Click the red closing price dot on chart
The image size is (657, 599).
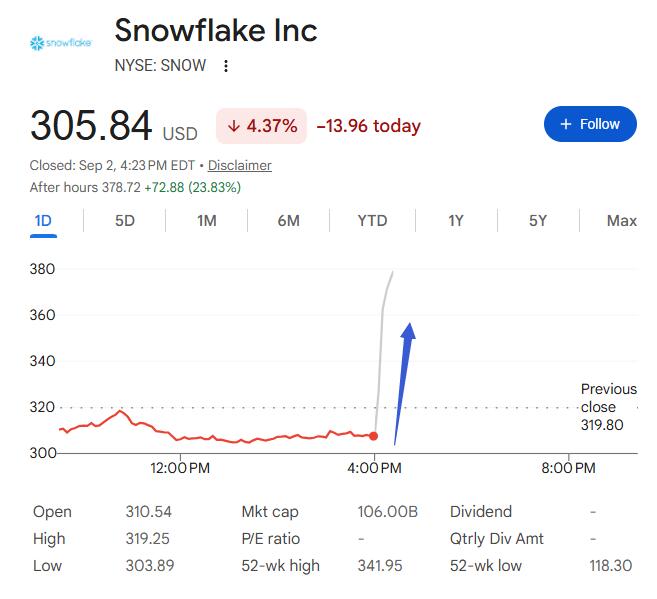(373, 436)
